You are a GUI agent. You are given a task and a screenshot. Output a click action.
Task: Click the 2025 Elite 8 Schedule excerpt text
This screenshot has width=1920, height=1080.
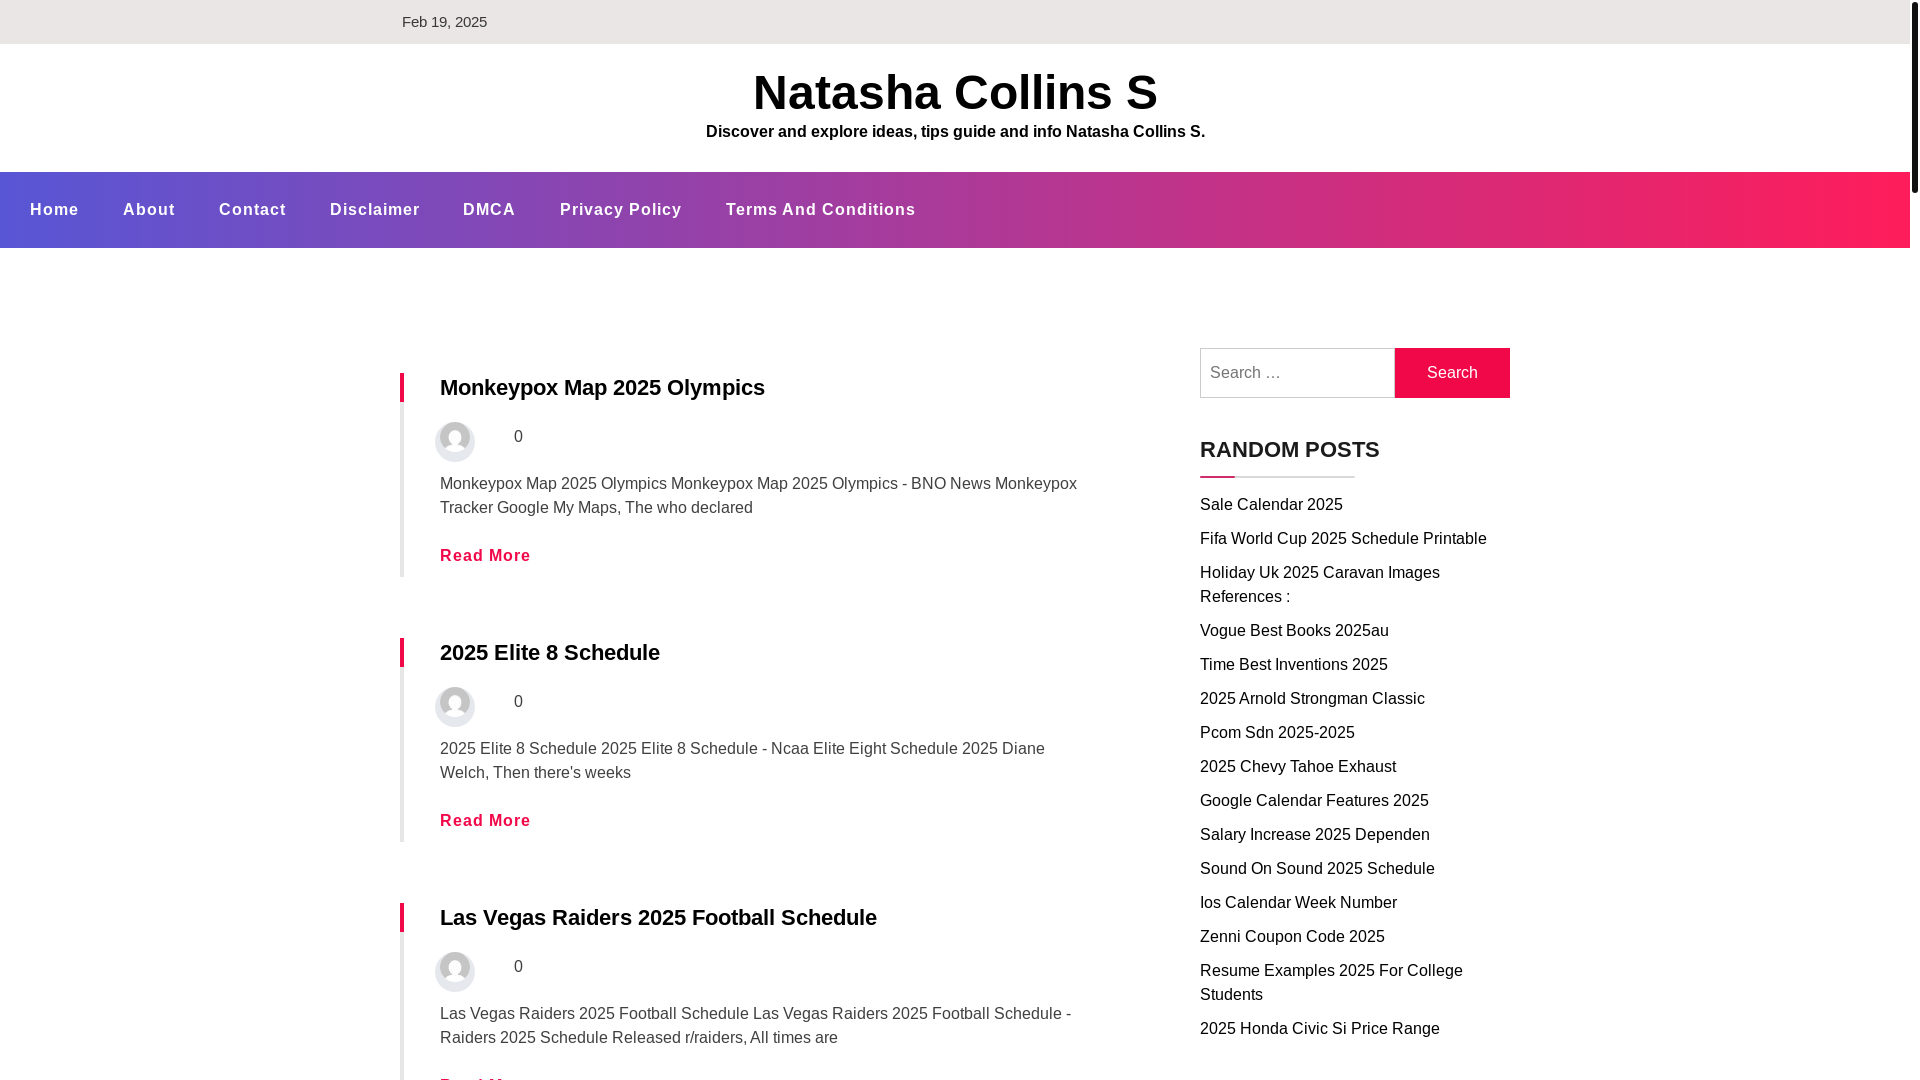pyautogui.click(x=742, y=761)
